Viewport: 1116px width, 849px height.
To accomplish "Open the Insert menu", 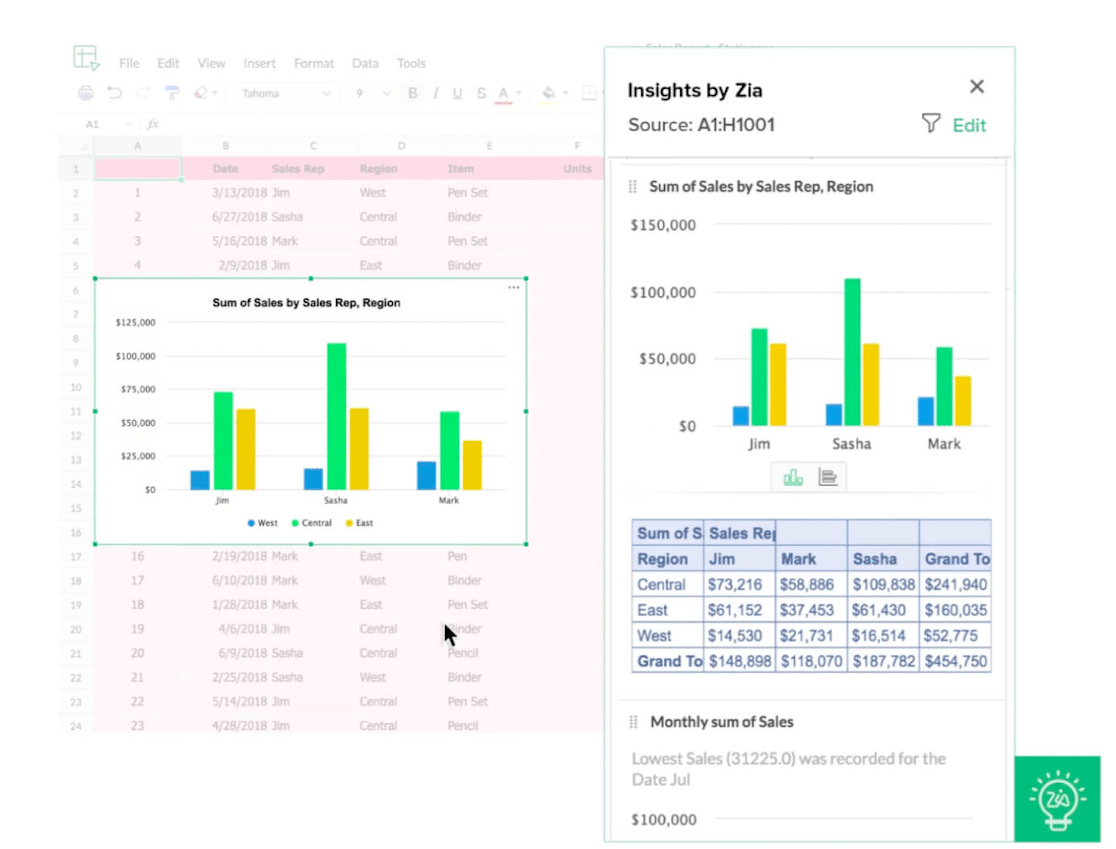I will 259,63.
